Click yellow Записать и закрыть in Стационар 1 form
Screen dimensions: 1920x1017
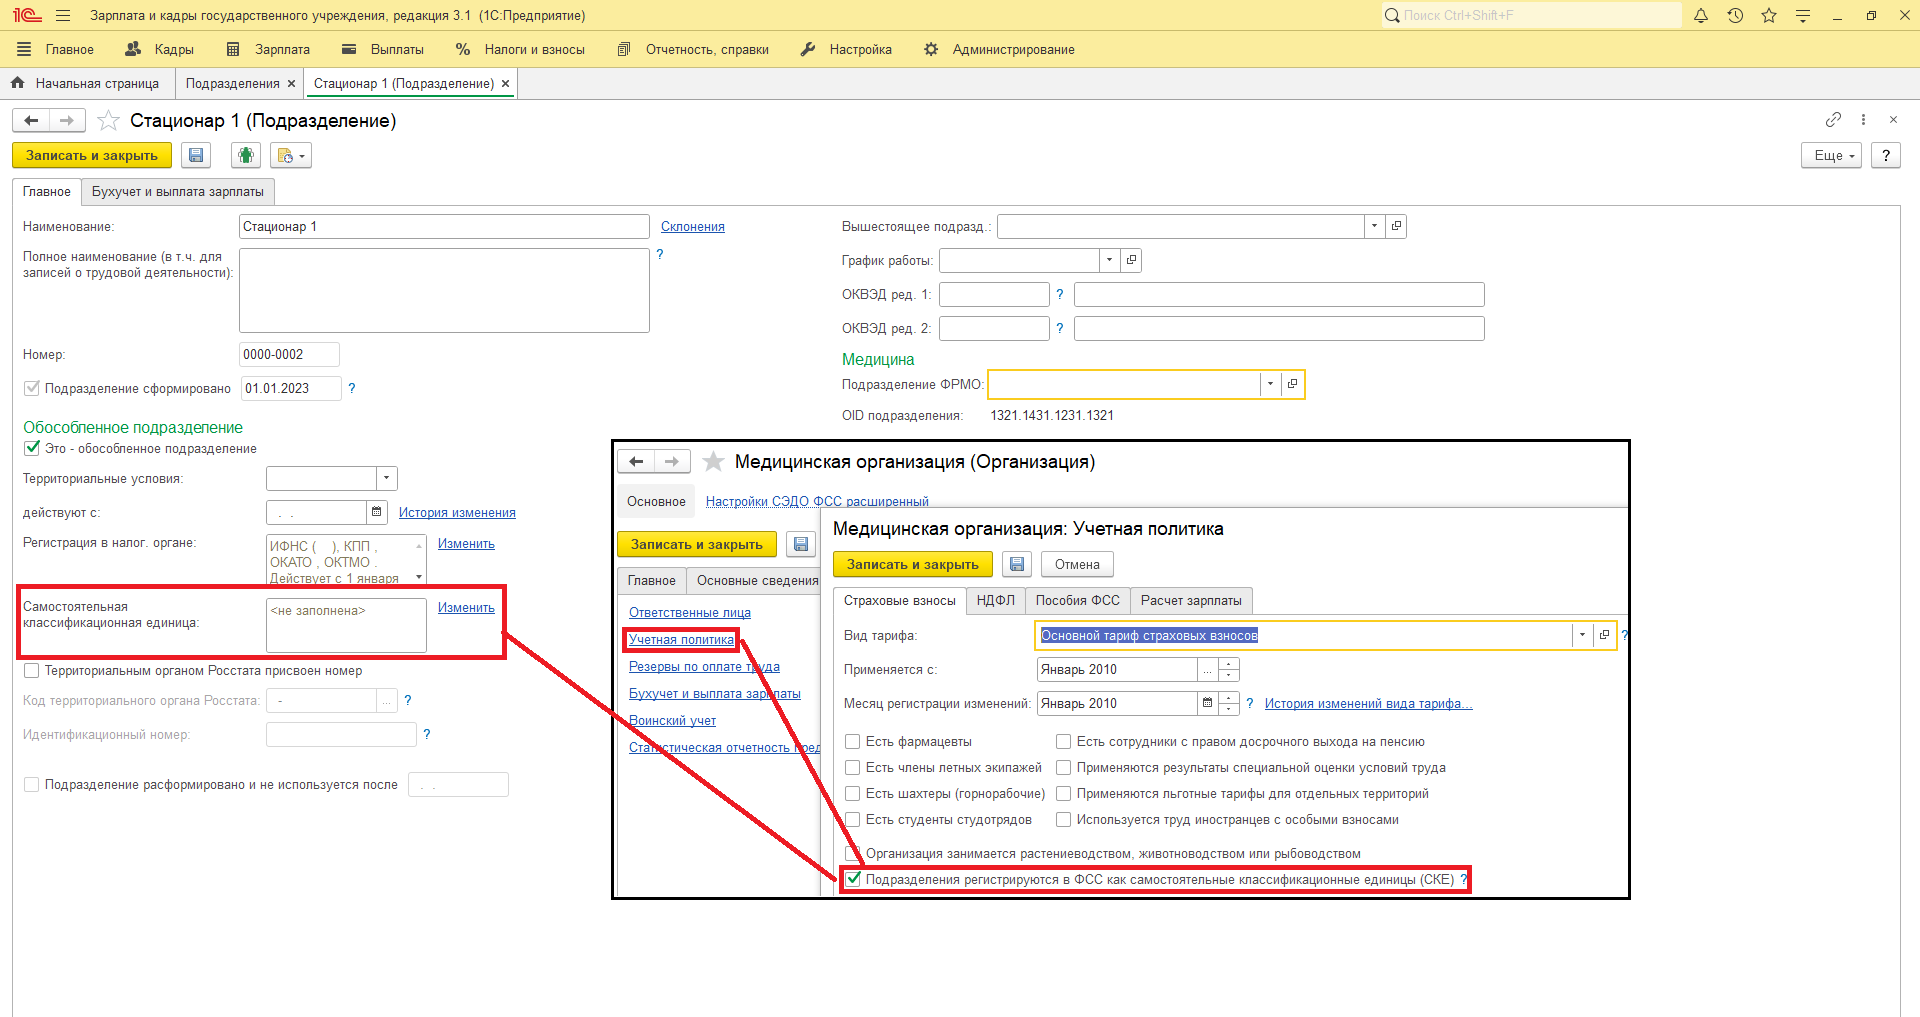(92, 155)
